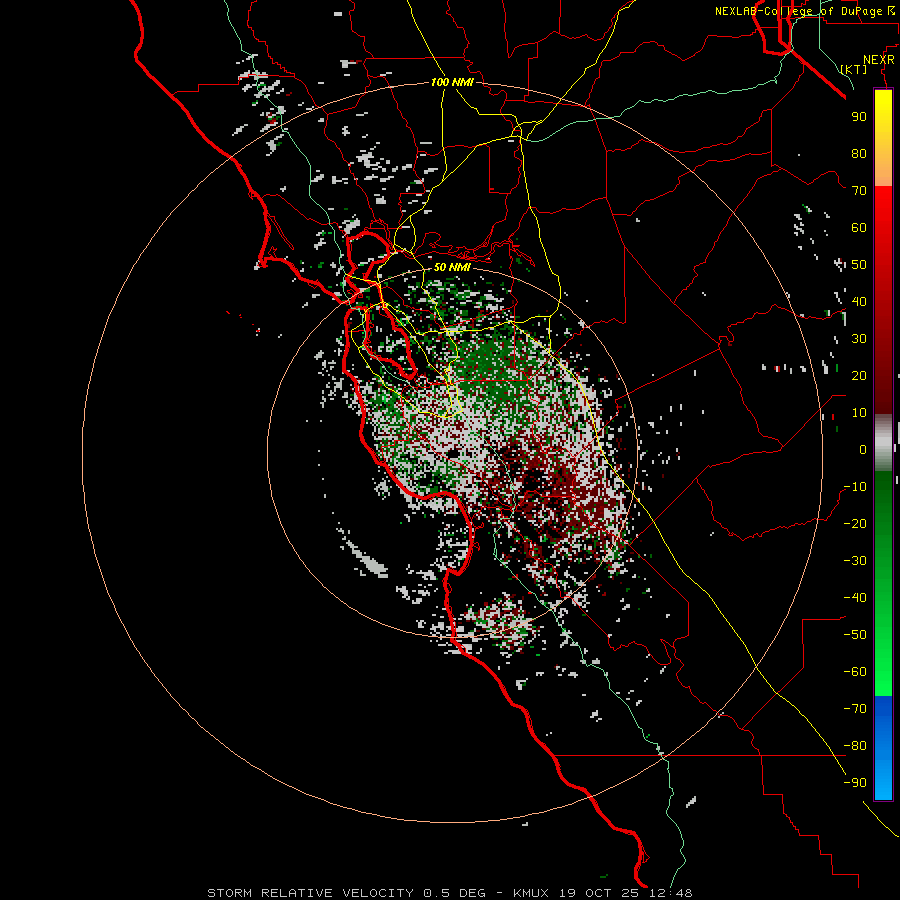Click the 0 scale label
The width and height of the screenshot is (900, 900).
pyautogui.click(x=863, y=450)
